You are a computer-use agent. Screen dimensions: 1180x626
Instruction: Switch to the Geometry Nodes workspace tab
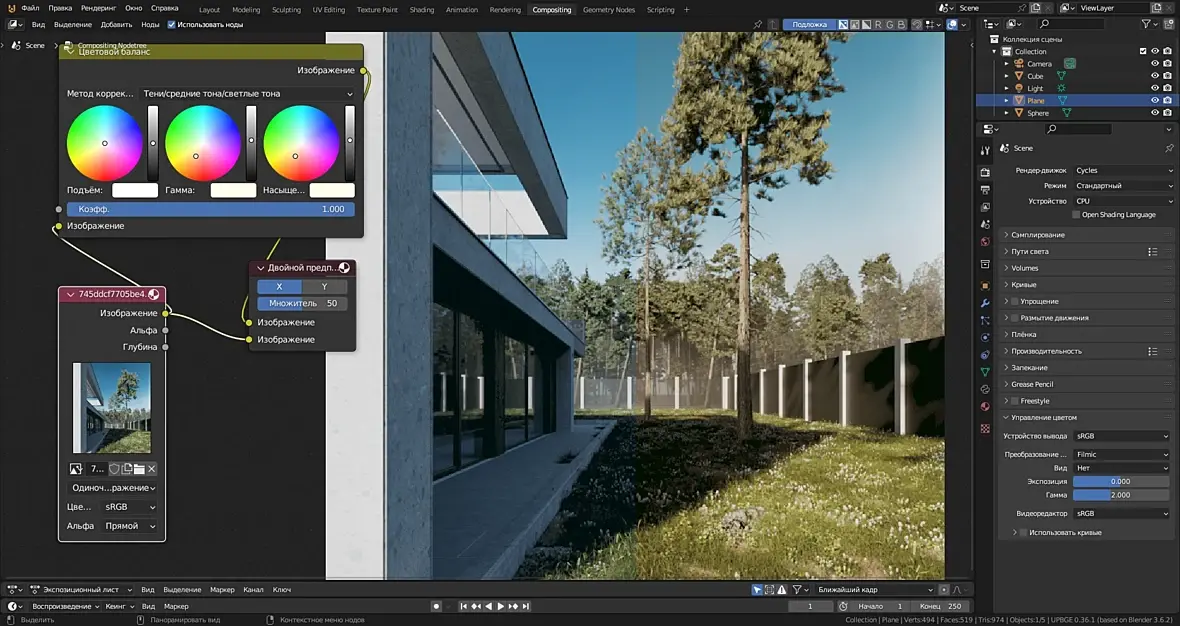coord(608,10)
